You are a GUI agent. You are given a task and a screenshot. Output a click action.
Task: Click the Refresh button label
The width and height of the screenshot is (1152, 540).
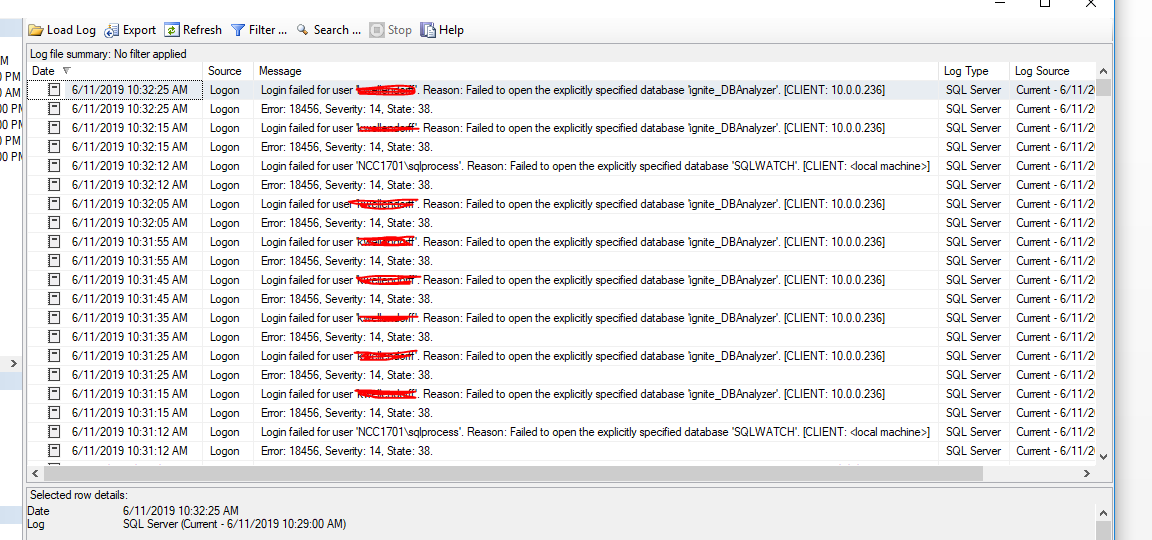(x=202, y=30)
